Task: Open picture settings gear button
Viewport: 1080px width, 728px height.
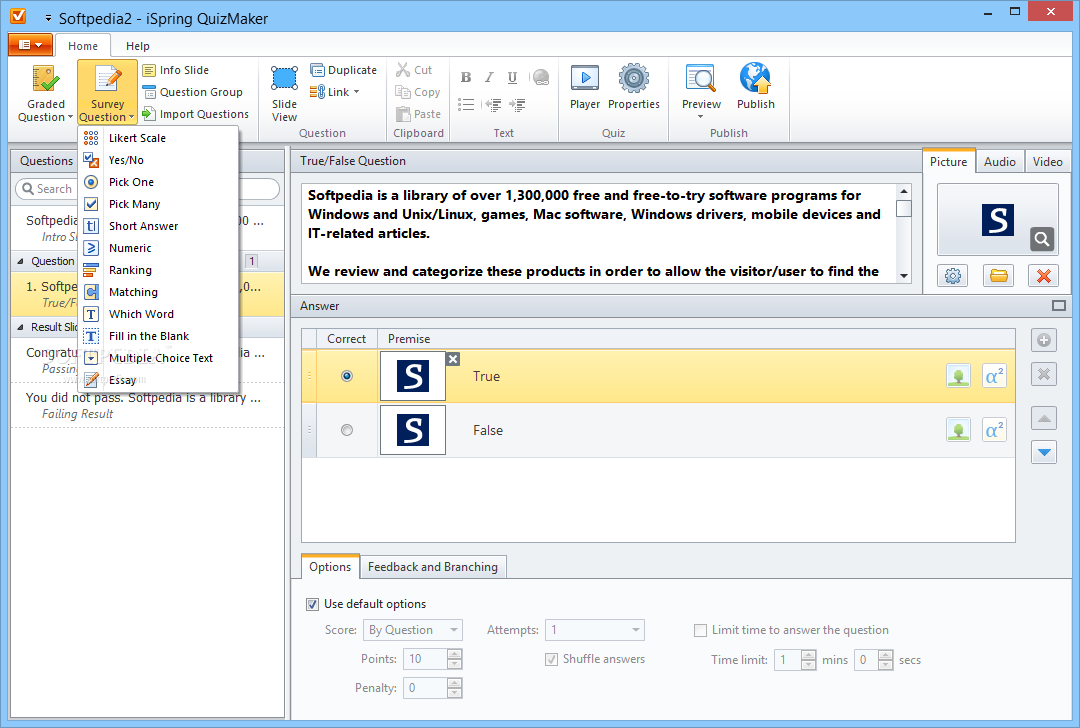Action: pyautogui.click(x=953, y=276)
